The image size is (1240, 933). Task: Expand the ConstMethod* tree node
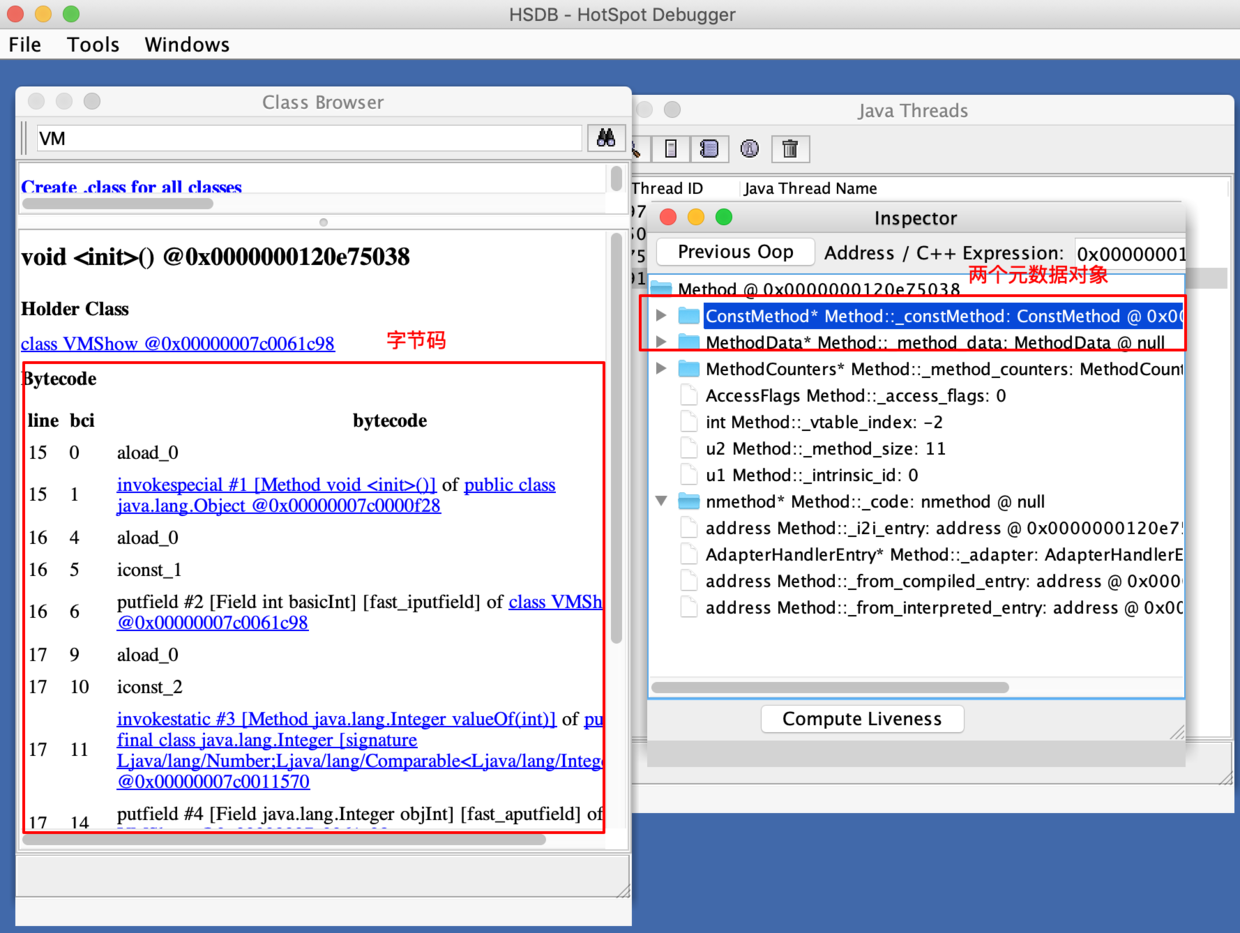coord(662,316)
